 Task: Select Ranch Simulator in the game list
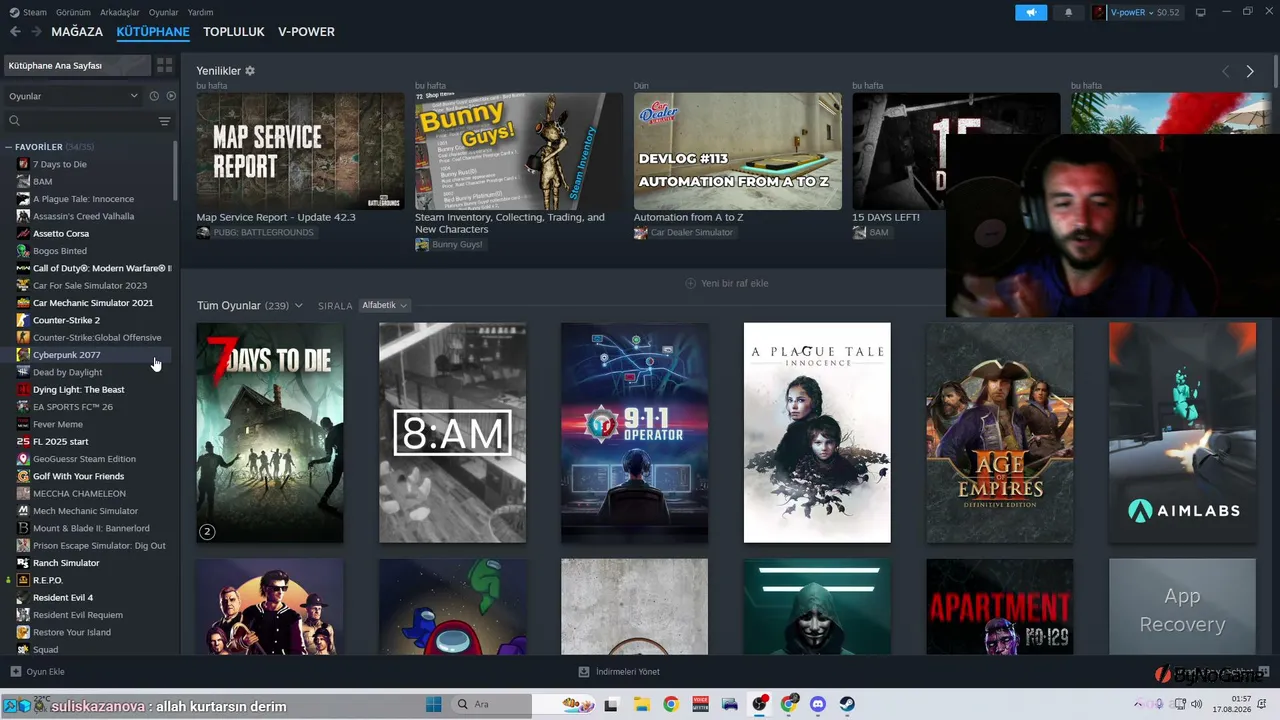pos(66,563)
